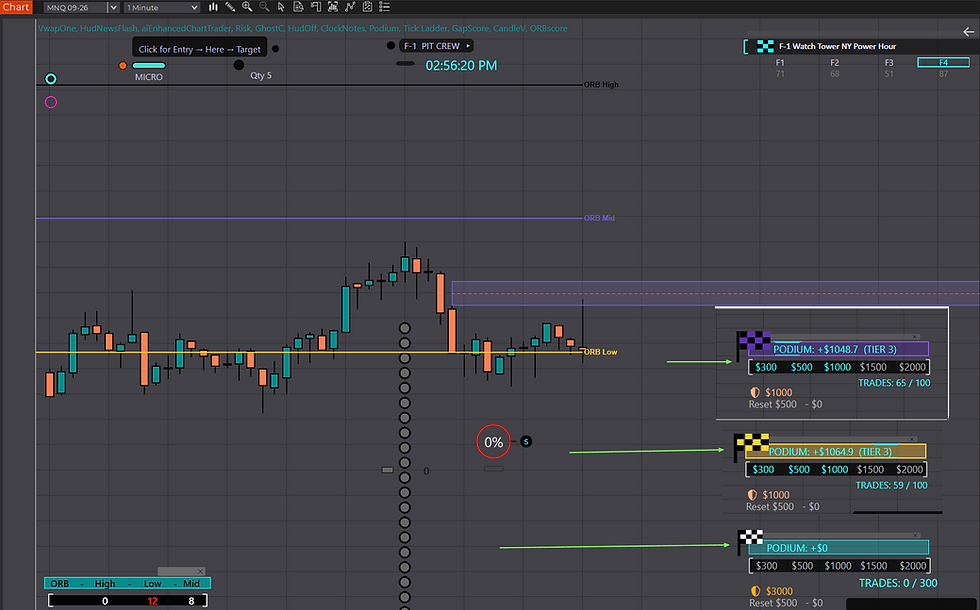The image size is (980, 610).
Task: Click the red 12 value in ORB panel
Action: (152, 601)
